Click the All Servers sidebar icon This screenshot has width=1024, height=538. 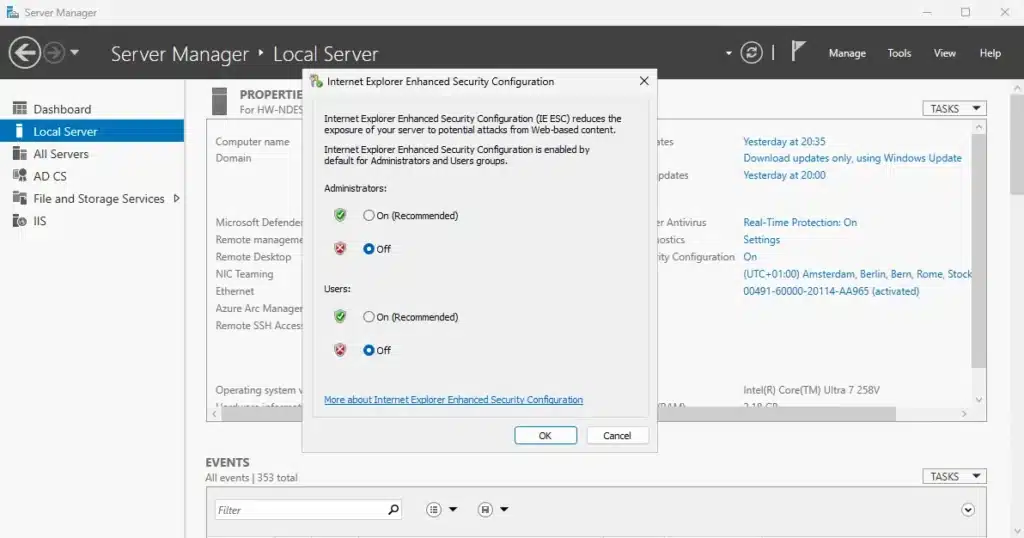[x=18, y=154]
